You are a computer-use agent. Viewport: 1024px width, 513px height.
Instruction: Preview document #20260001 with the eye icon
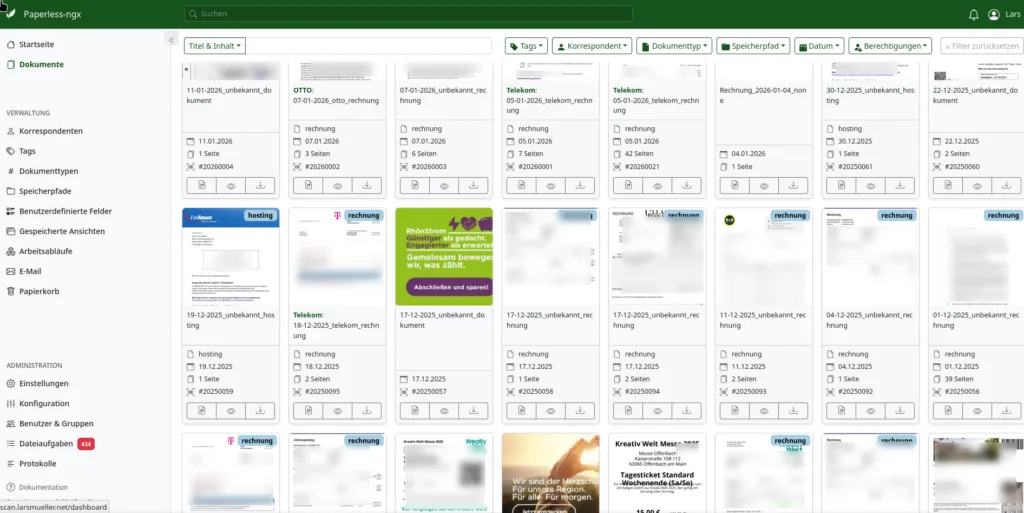click(x=551, y=185)
